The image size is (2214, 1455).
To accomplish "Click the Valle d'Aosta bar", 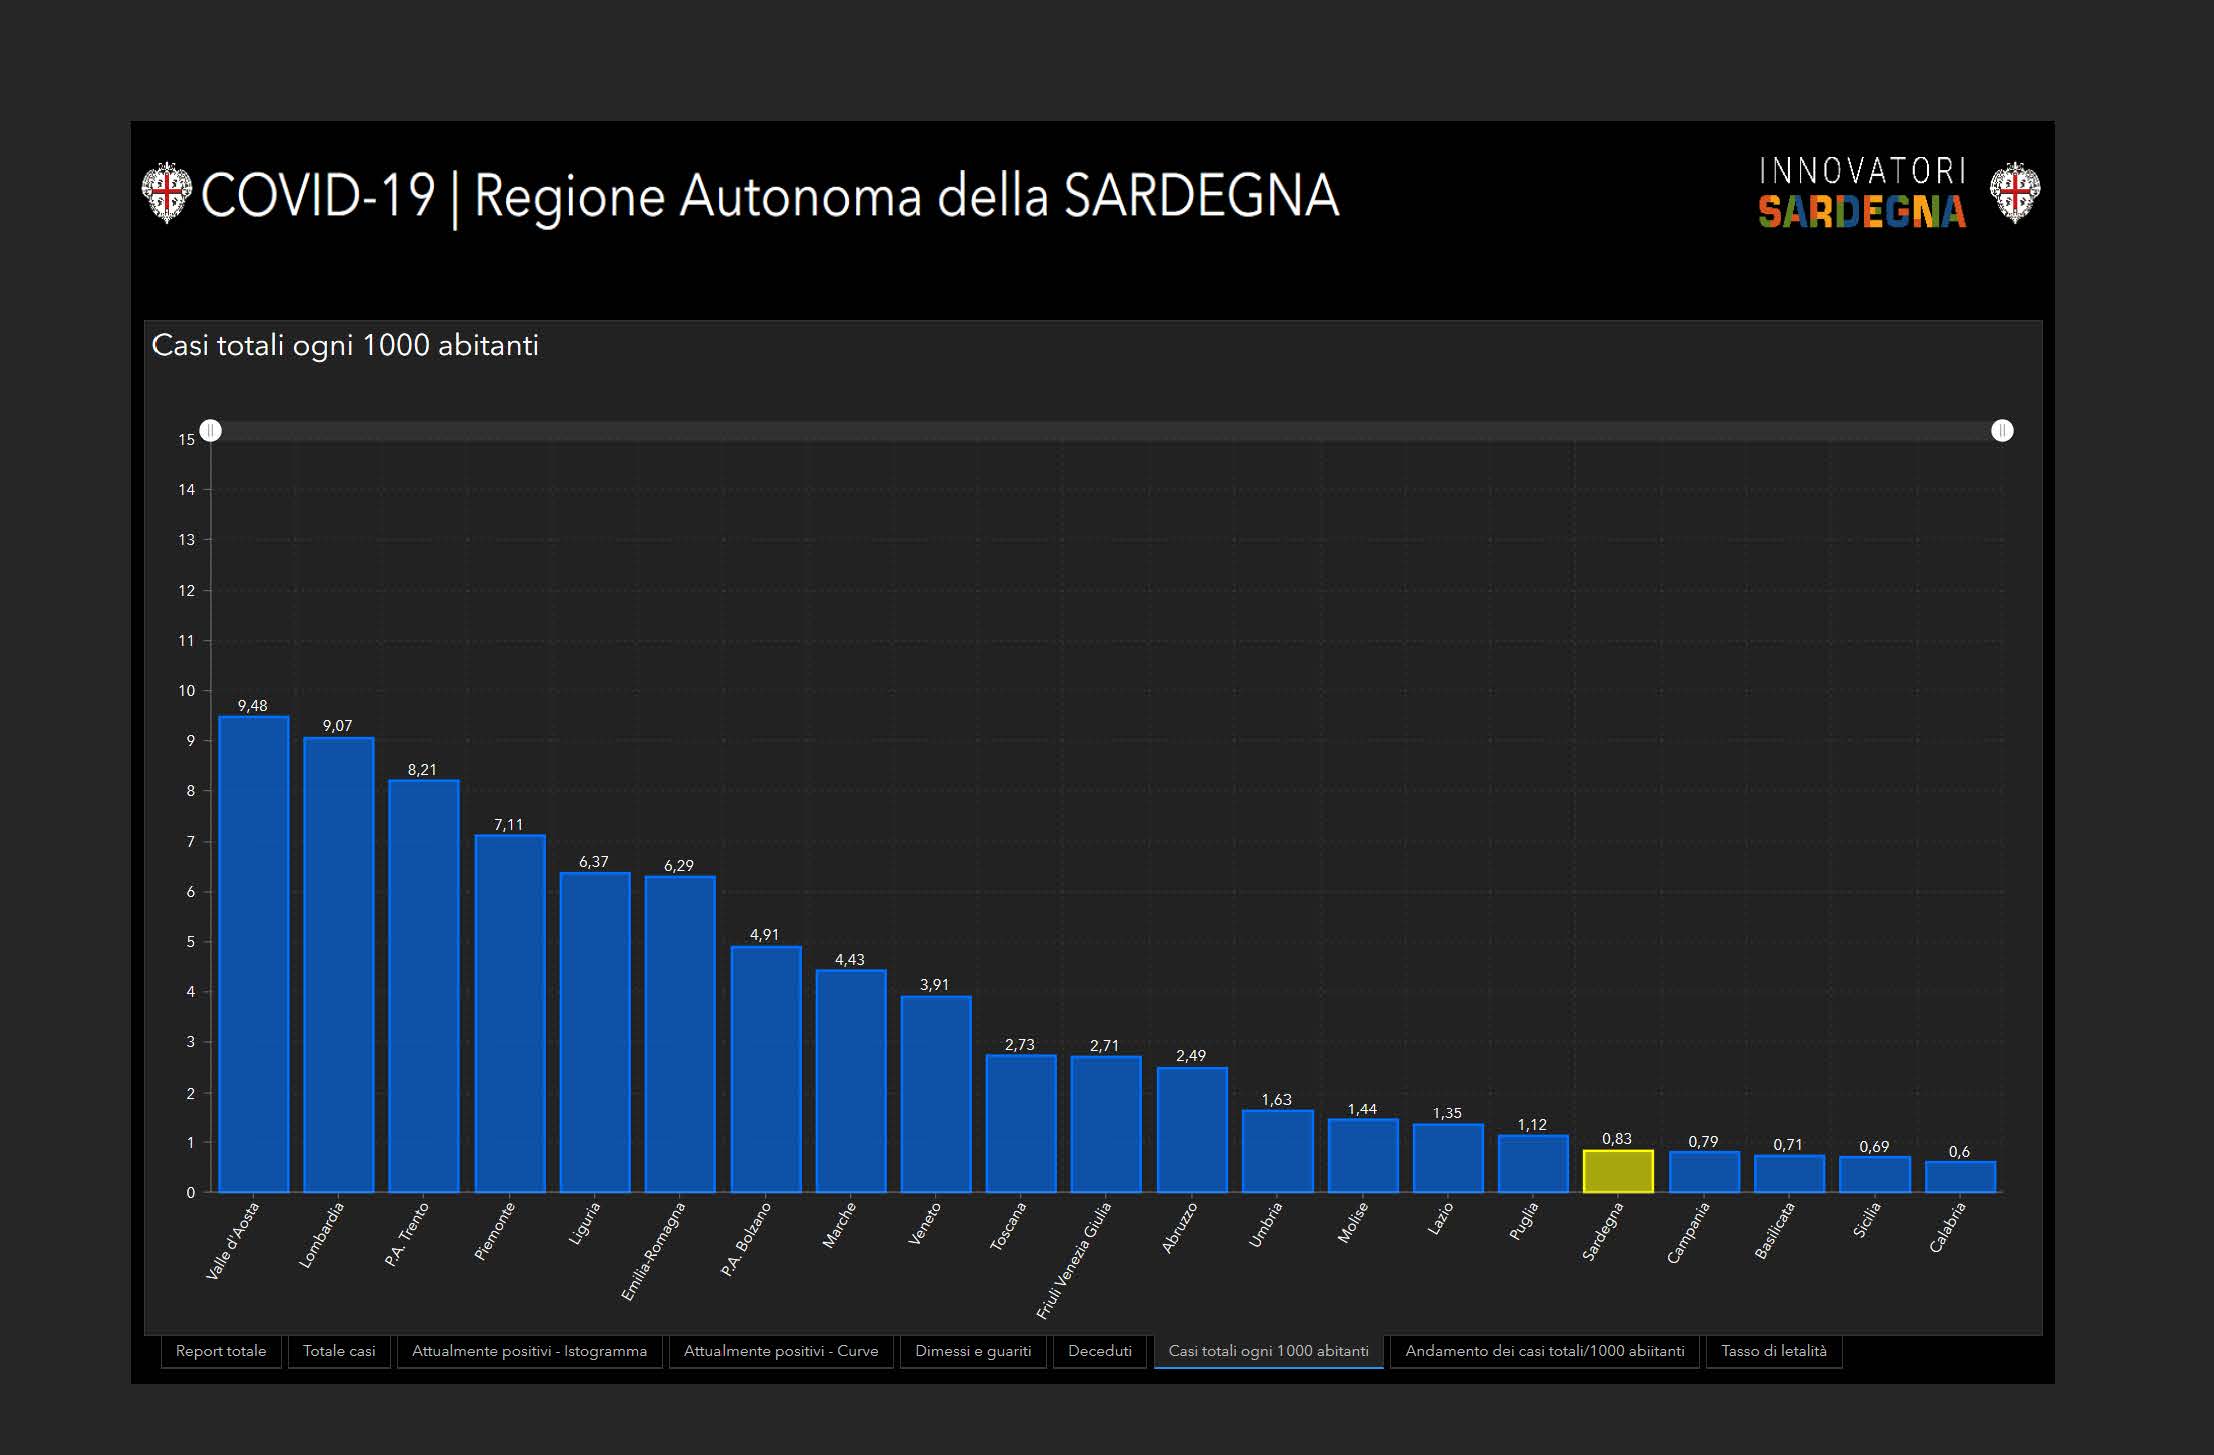I will tap(254, 955).
